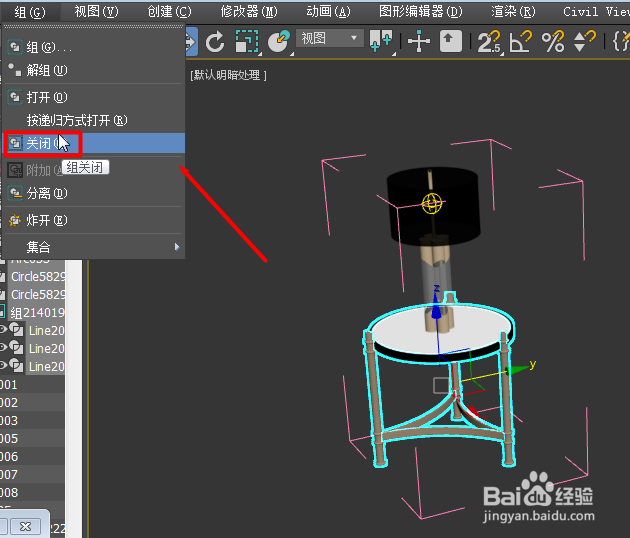Click the detach icon beside 分离(D)
Screen dimensions: 630x538
point(15,193)
